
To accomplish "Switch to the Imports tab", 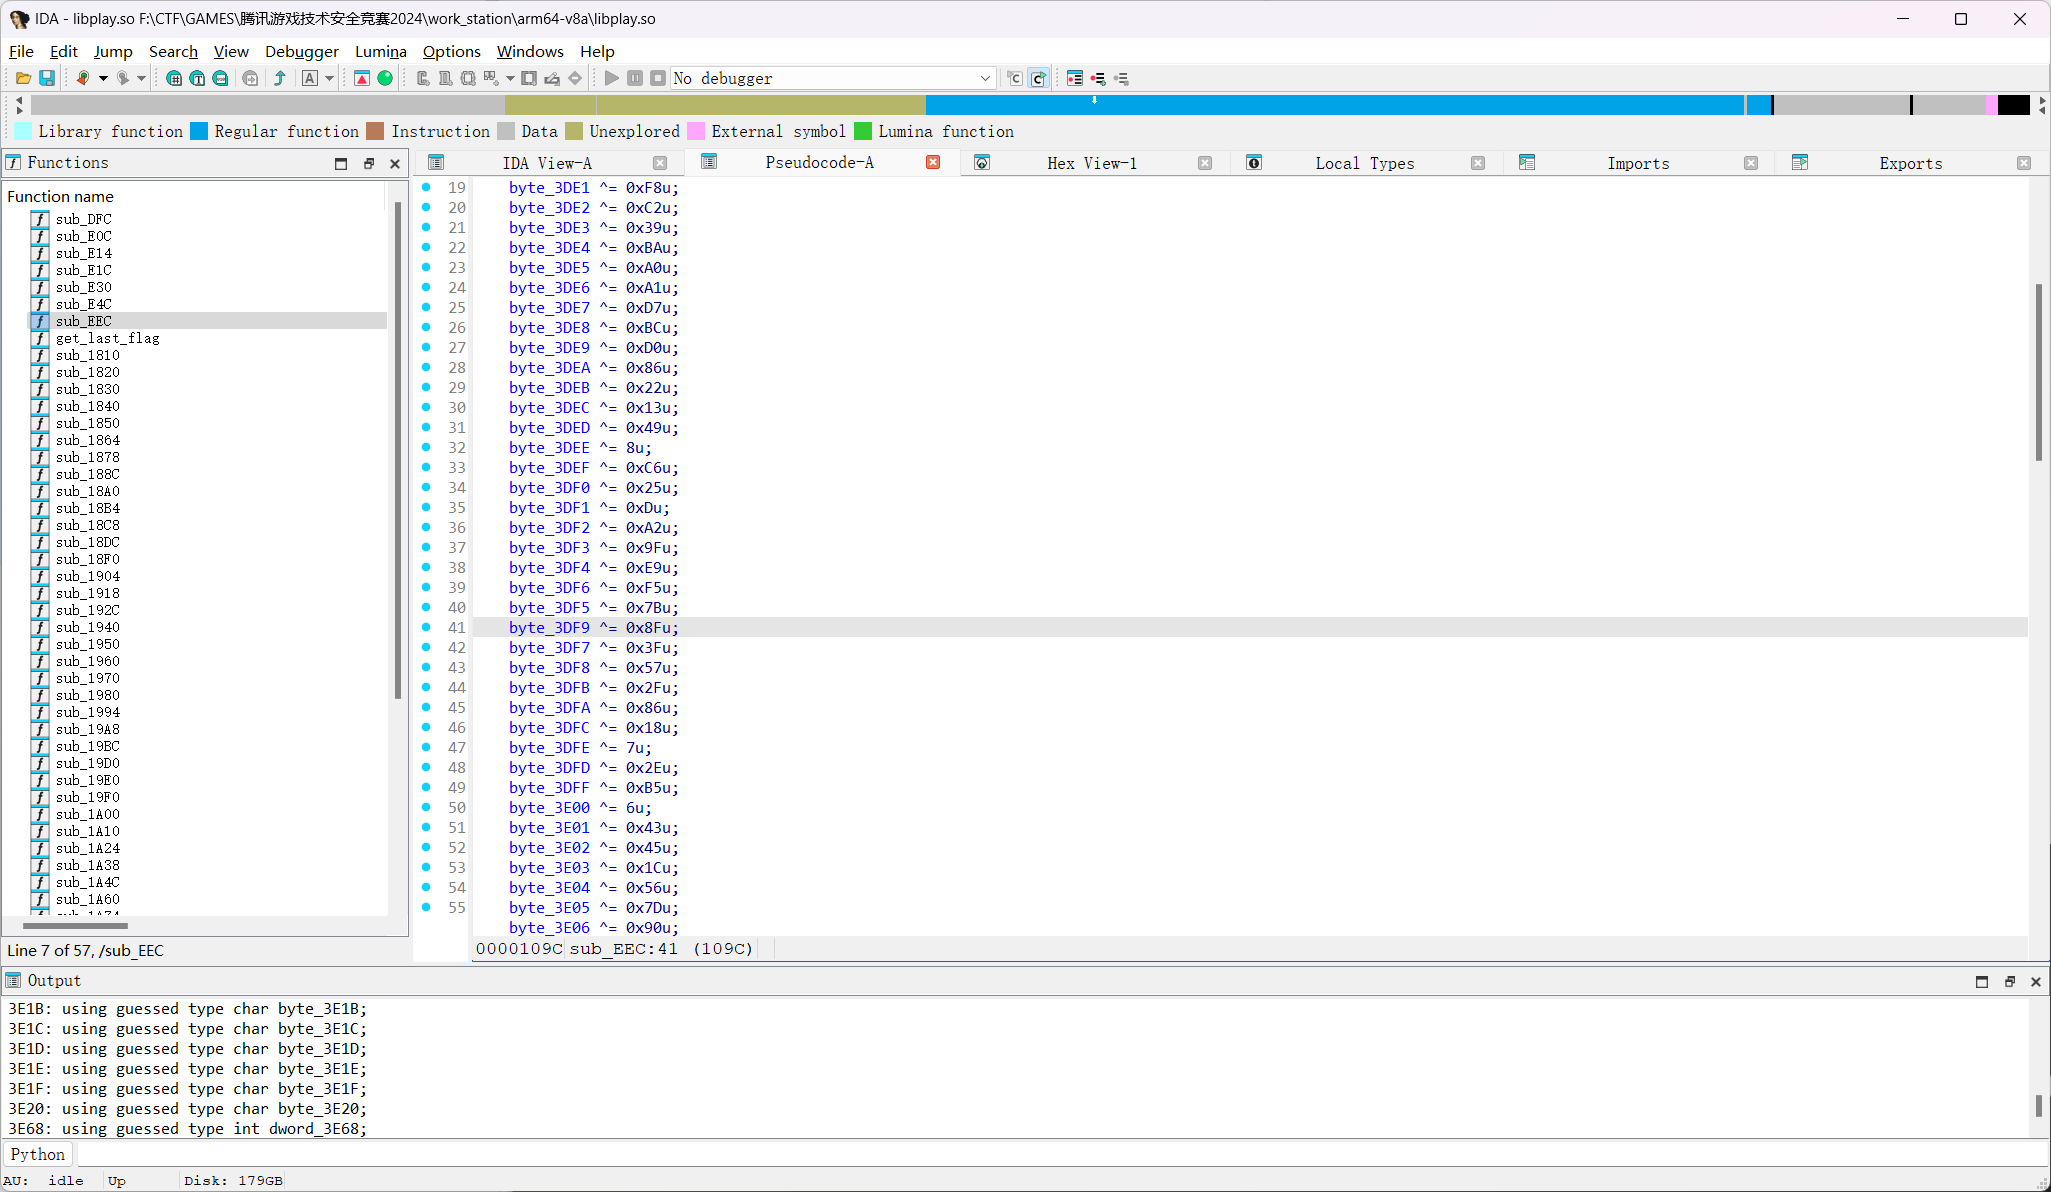I will 1638,163.
